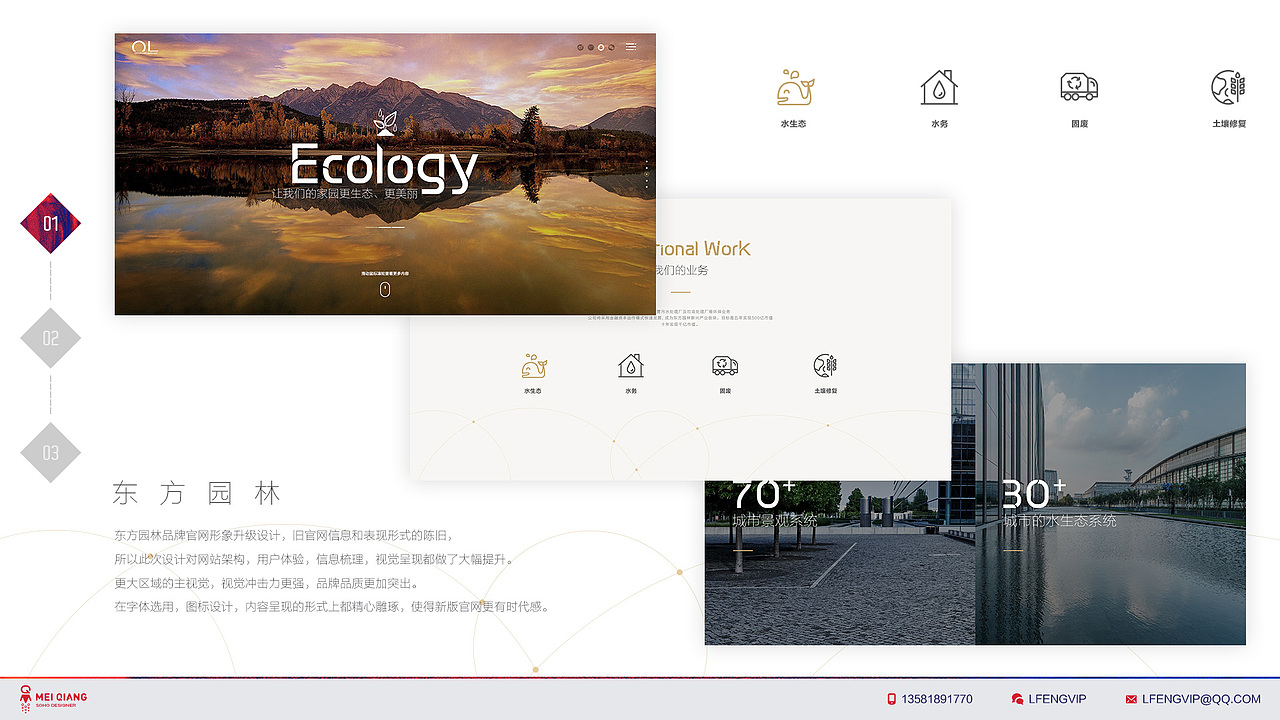Click the paragraph line starting 在字体选用
The image size is (1280, 720).
(332, 606)
